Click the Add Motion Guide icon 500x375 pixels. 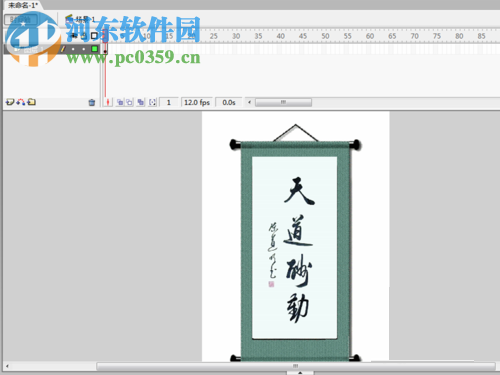[21, 102]
